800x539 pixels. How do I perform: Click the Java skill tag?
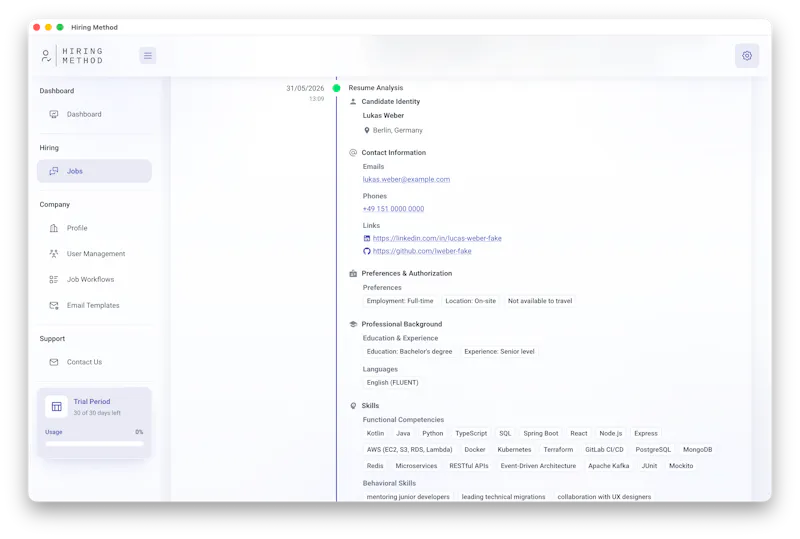click(x=403, y=433)
